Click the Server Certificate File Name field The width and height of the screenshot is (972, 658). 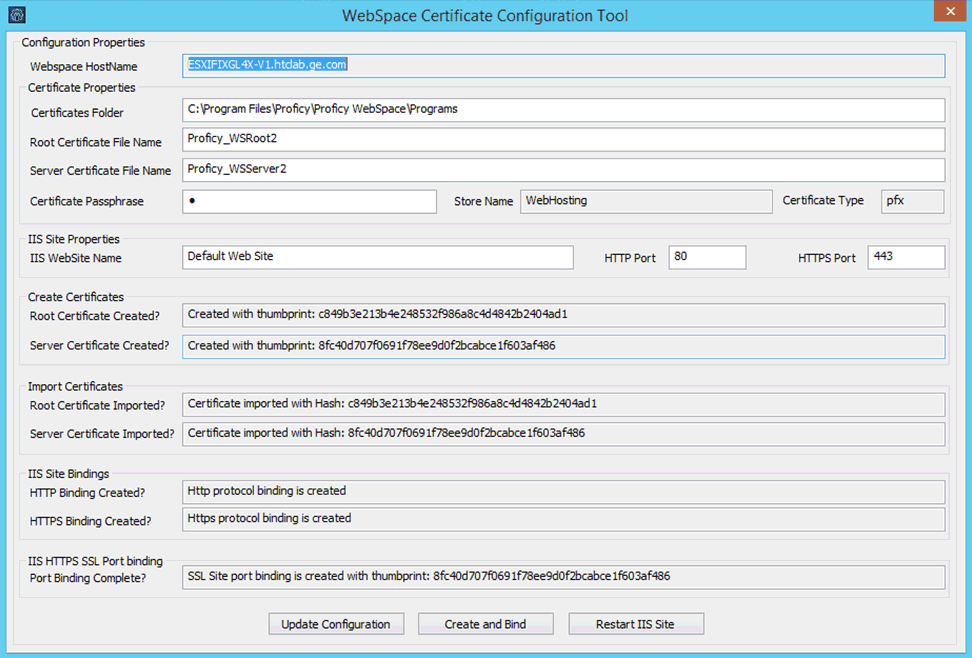563,170
